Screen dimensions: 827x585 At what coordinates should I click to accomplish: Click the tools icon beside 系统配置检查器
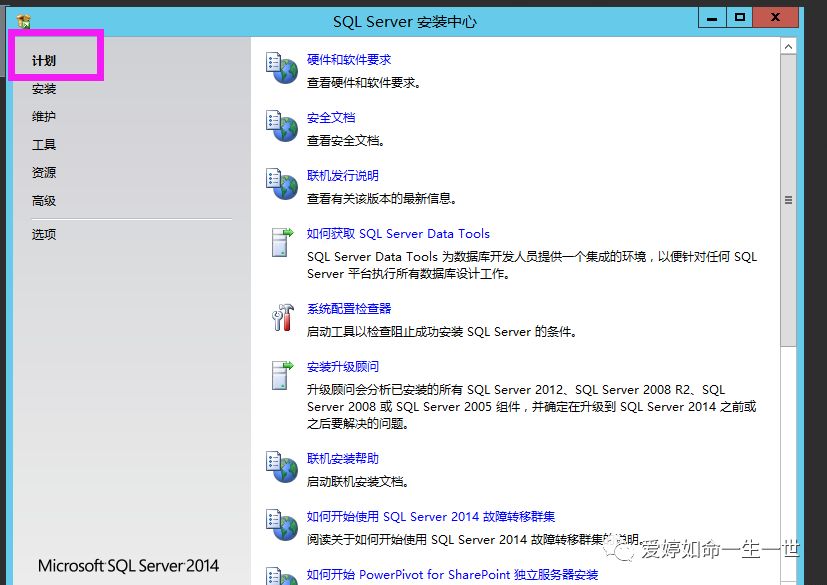283,317
